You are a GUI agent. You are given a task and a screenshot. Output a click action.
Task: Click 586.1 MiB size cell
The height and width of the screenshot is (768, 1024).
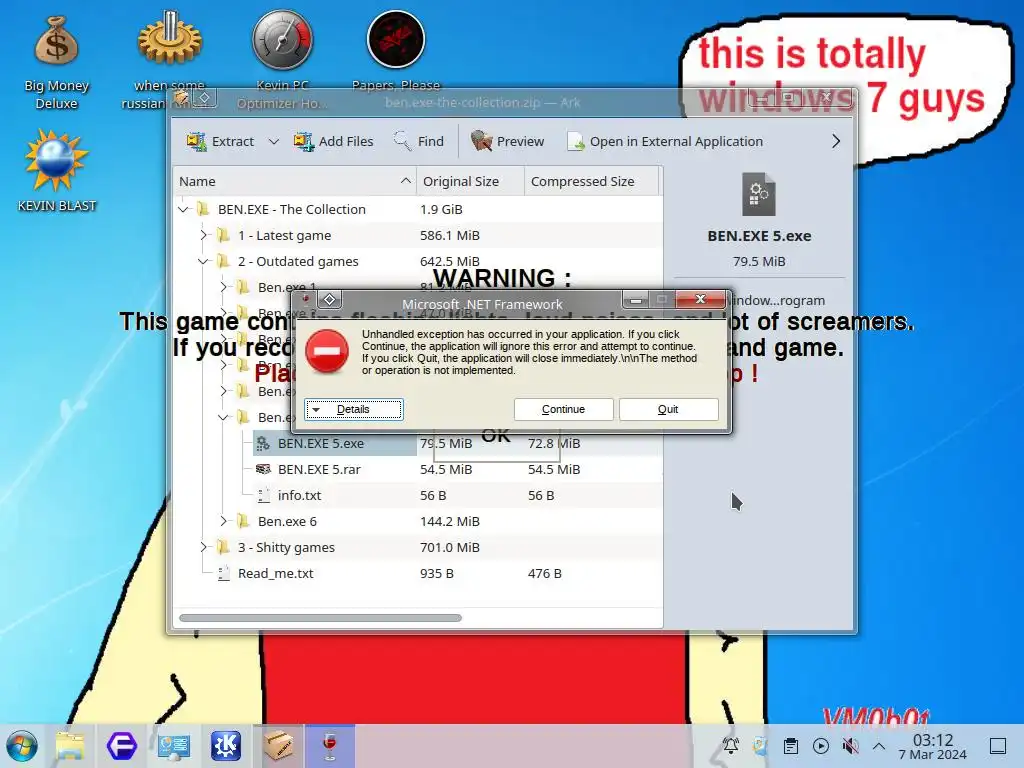tap(449, 235)
